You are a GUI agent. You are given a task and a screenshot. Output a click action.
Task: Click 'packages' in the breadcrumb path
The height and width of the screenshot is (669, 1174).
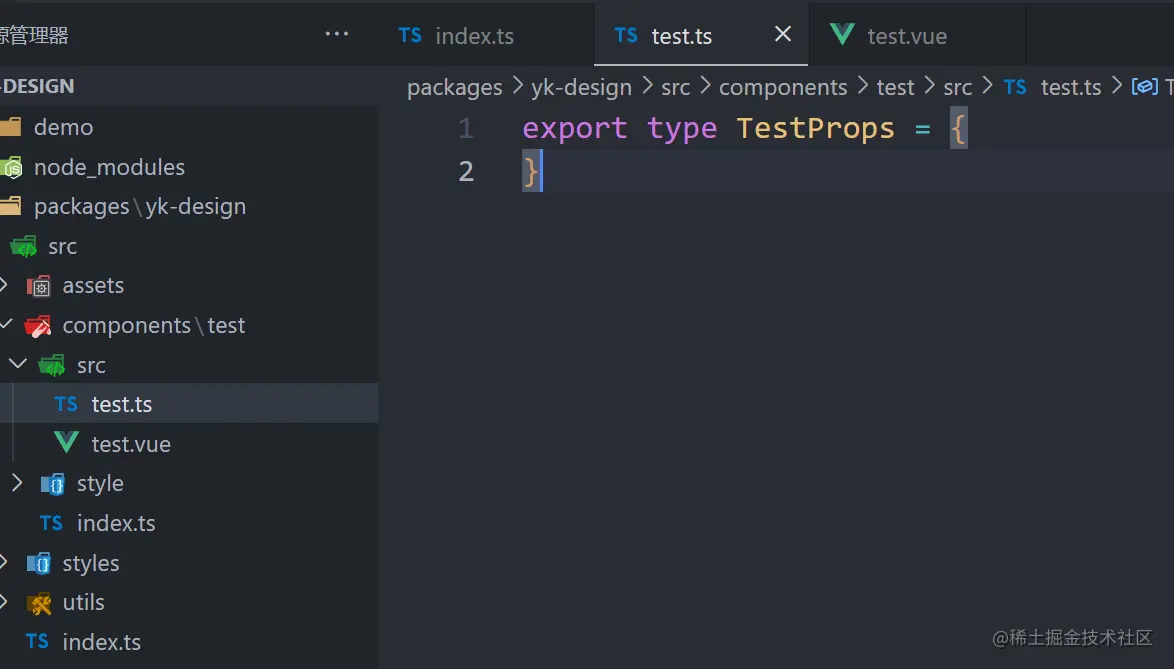(x=454, y=88)
